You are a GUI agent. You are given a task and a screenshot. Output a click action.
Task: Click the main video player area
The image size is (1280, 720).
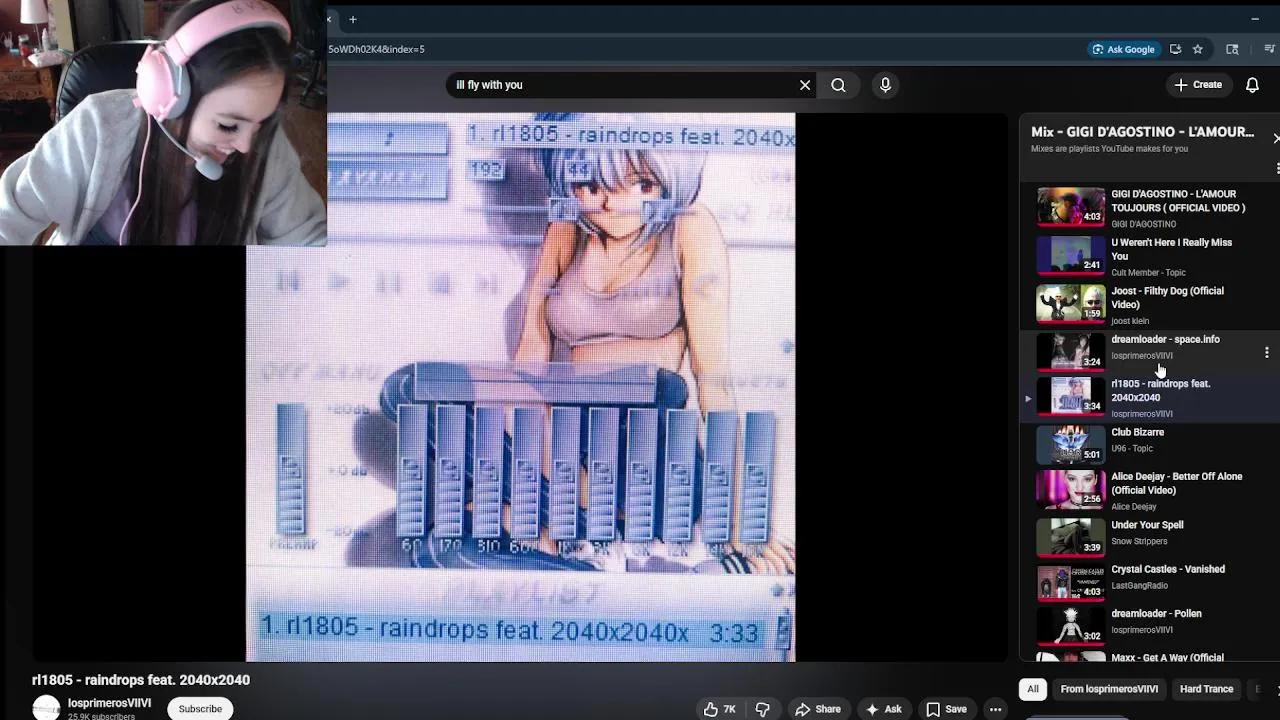[520, 387]
